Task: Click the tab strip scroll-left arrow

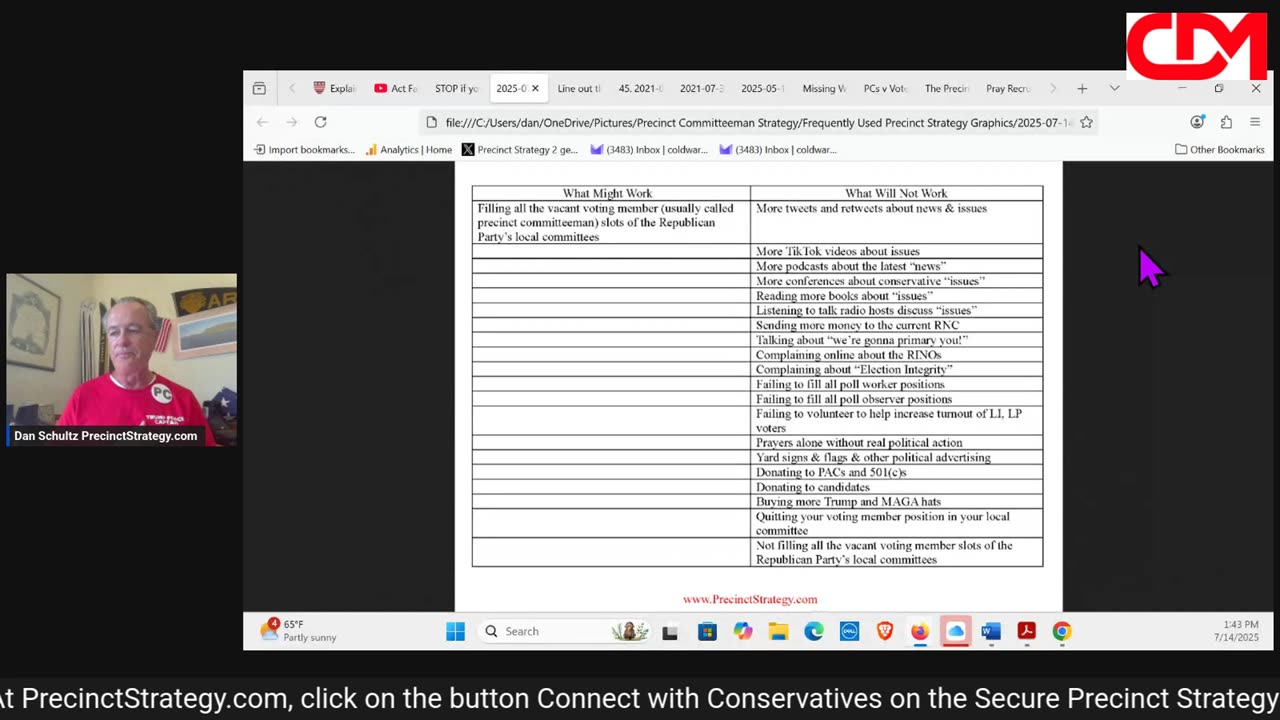Action: tap(292, 88)
